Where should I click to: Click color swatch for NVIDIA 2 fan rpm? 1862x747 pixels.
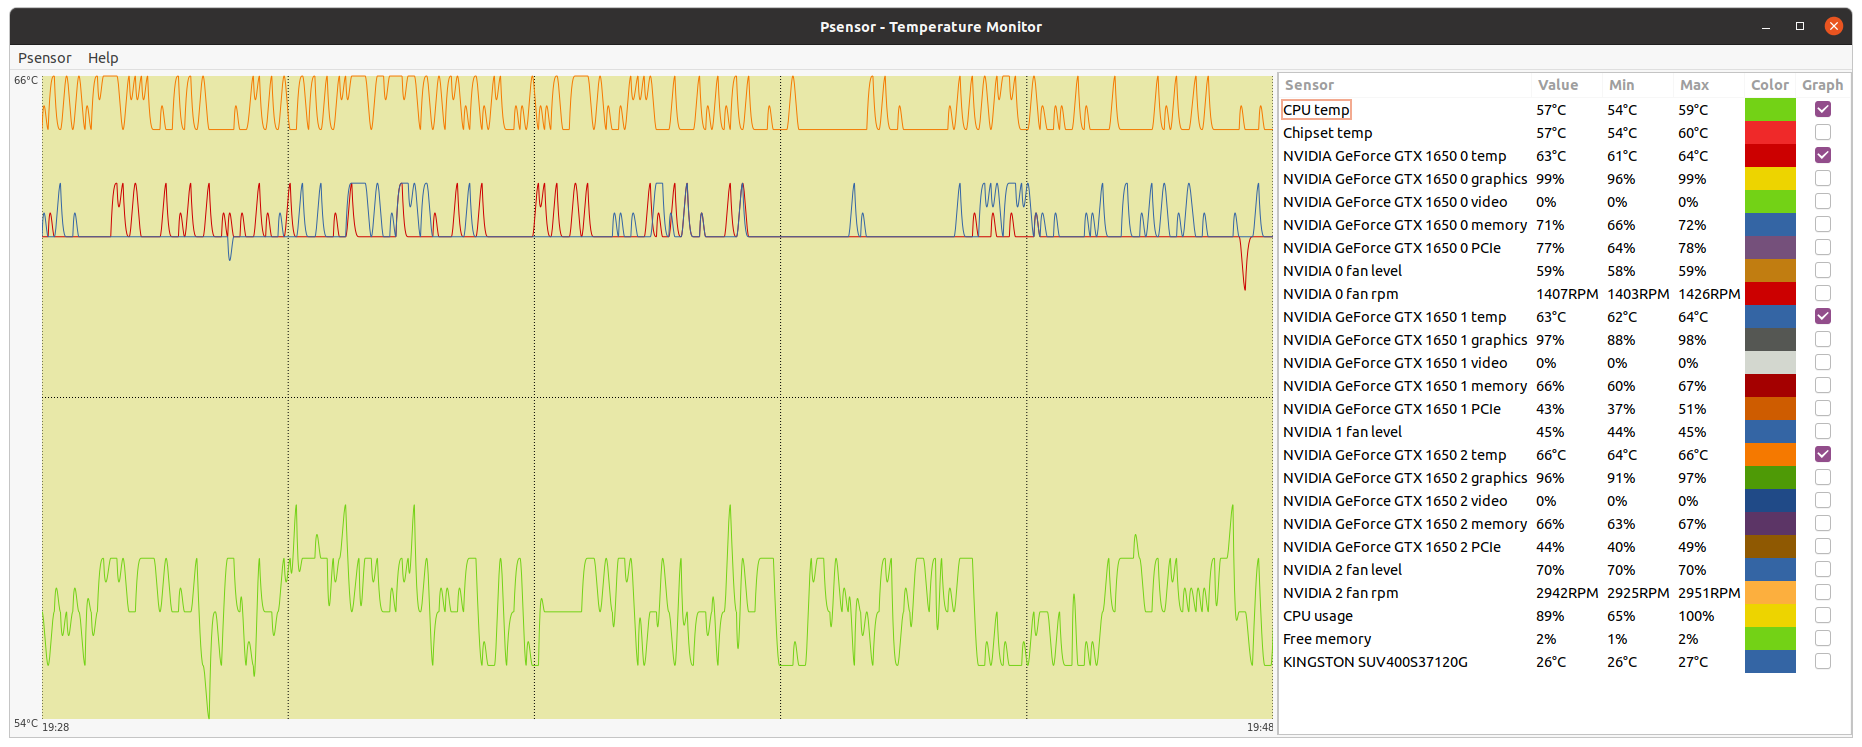pyautogui.click(x=1769, y=592)
